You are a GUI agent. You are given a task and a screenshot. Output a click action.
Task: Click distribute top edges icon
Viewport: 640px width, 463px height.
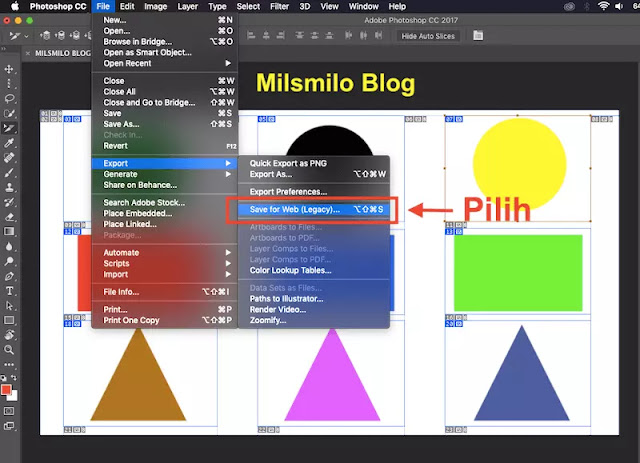click(x=300, y=36)
